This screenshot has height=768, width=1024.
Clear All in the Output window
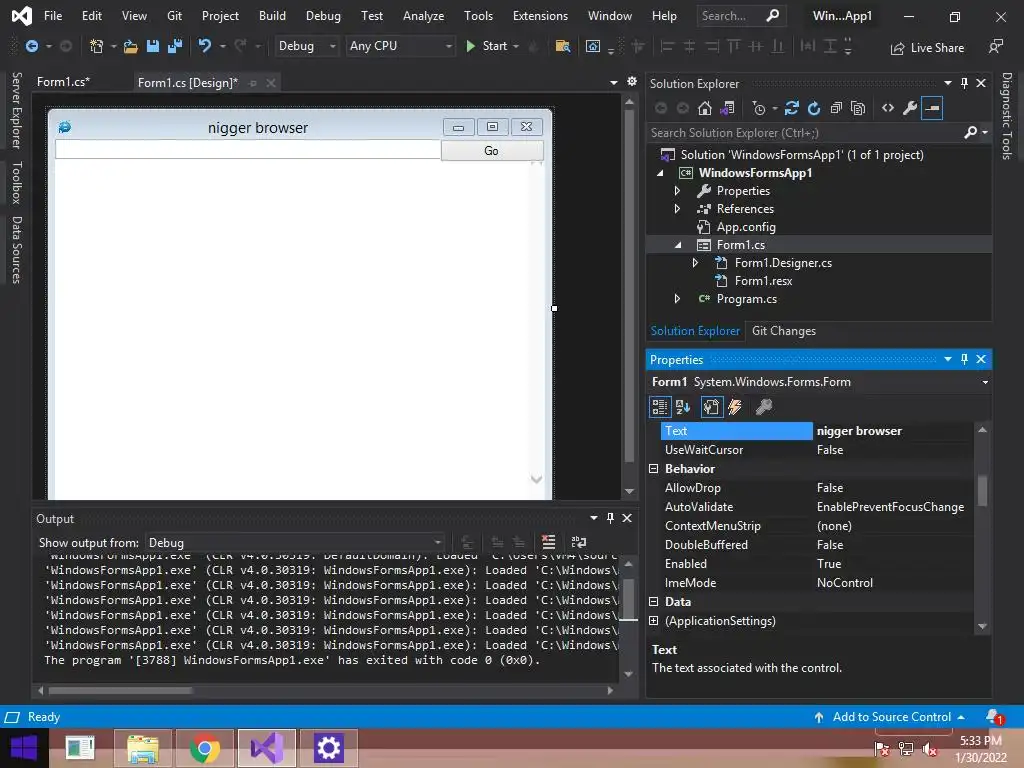549,542
